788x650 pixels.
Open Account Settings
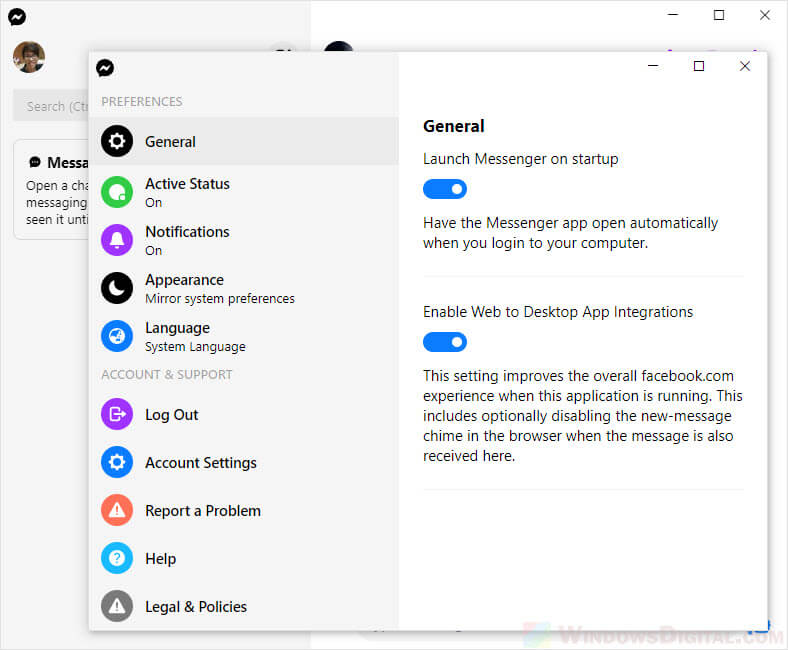[x=244, y=462]
